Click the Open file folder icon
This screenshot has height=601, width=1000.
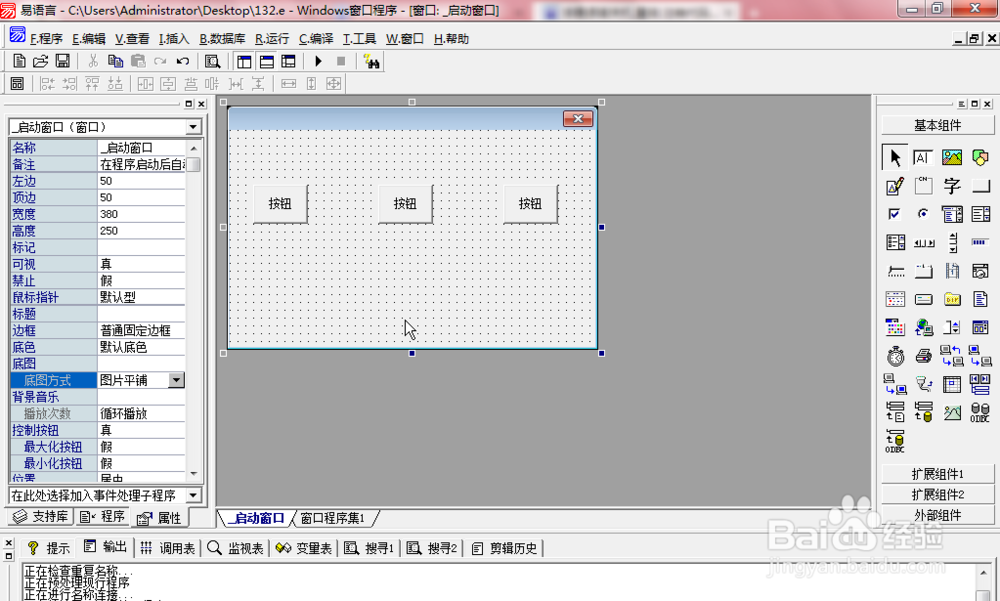click(x=40, y=61)
